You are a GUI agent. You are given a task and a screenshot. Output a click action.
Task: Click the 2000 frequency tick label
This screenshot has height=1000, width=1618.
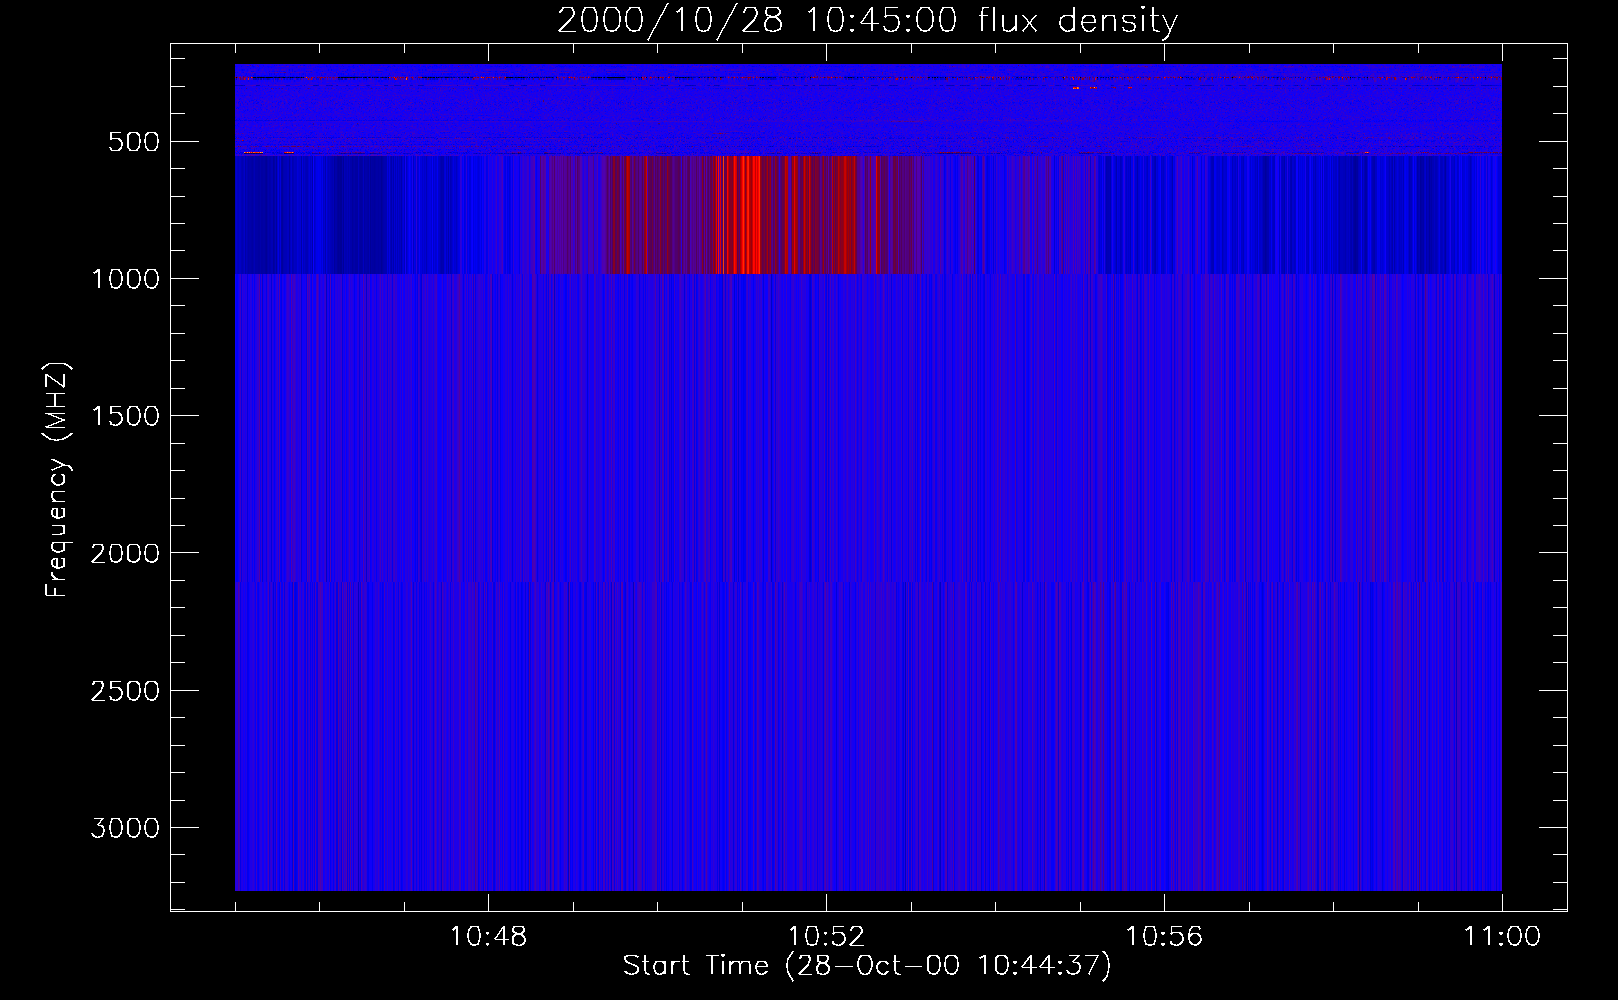click(125, 553)
